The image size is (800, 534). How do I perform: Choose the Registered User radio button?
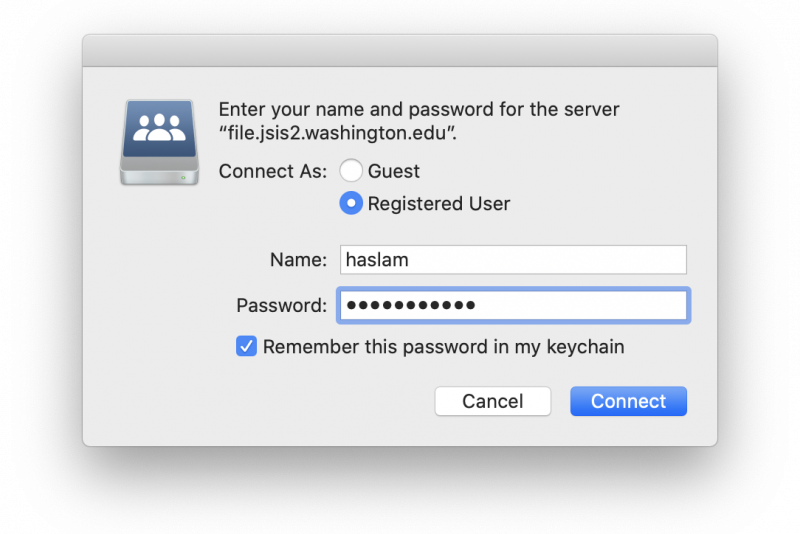tap(351, 203)
